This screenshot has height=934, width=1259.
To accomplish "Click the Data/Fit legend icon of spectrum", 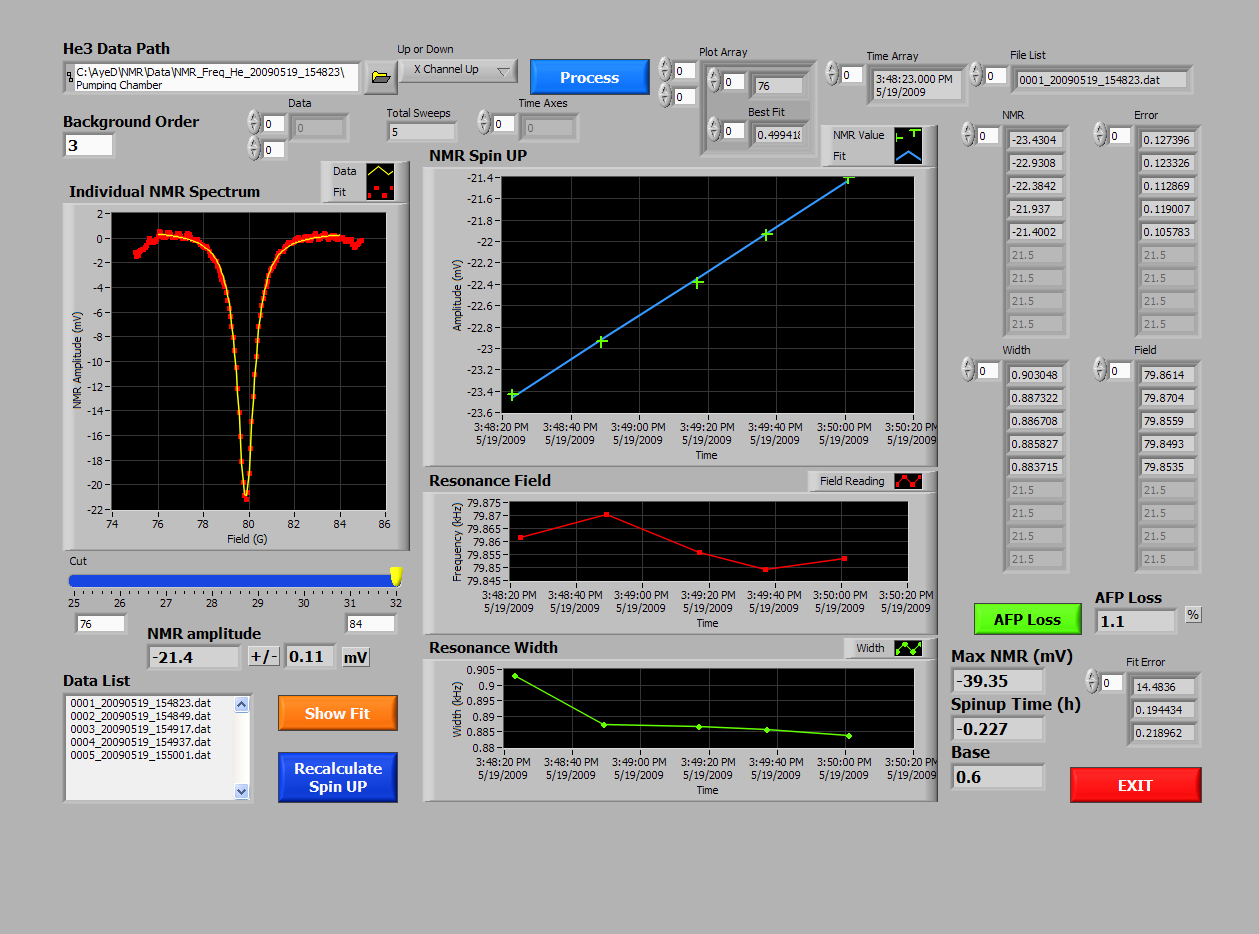I will 379,181.
